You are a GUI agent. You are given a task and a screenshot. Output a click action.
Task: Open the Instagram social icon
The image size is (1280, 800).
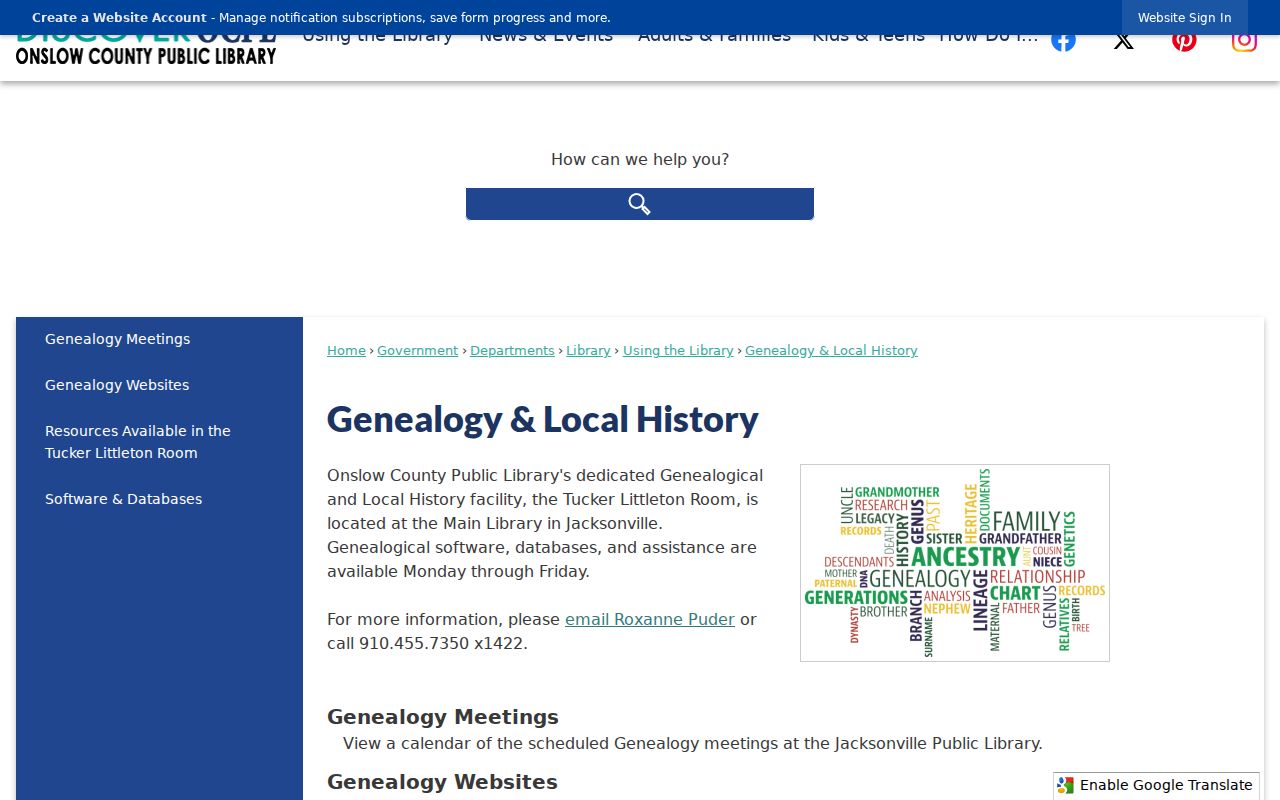pos(1244,42)
